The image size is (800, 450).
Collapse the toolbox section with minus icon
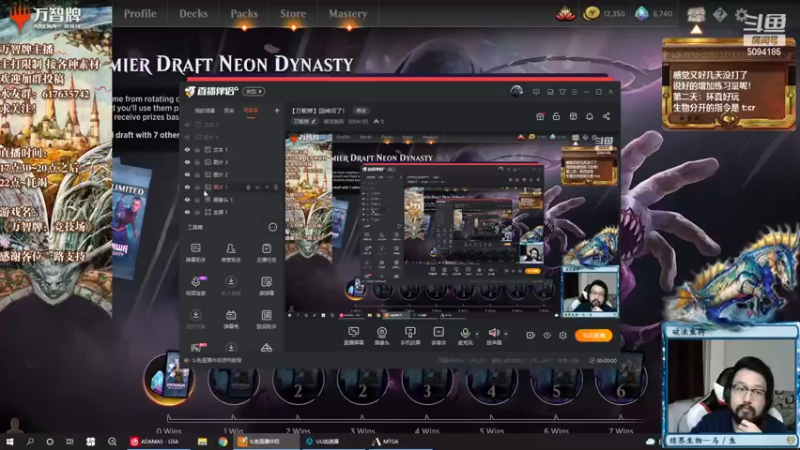(272, 227)
